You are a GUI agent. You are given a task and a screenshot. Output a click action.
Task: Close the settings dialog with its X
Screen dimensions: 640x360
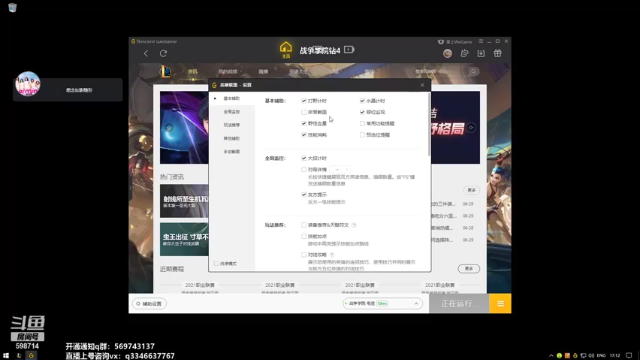[422, 85]
